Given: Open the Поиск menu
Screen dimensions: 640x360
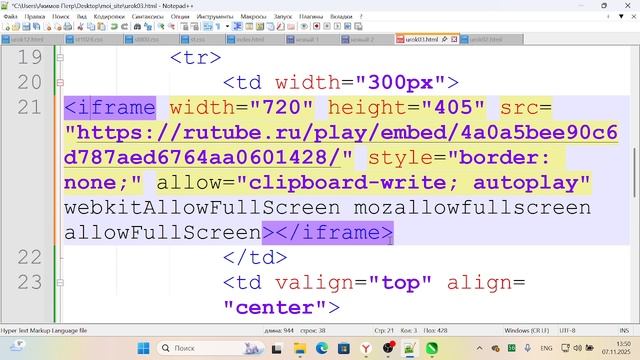Looking at the screenshot, I should coord(61,16).
